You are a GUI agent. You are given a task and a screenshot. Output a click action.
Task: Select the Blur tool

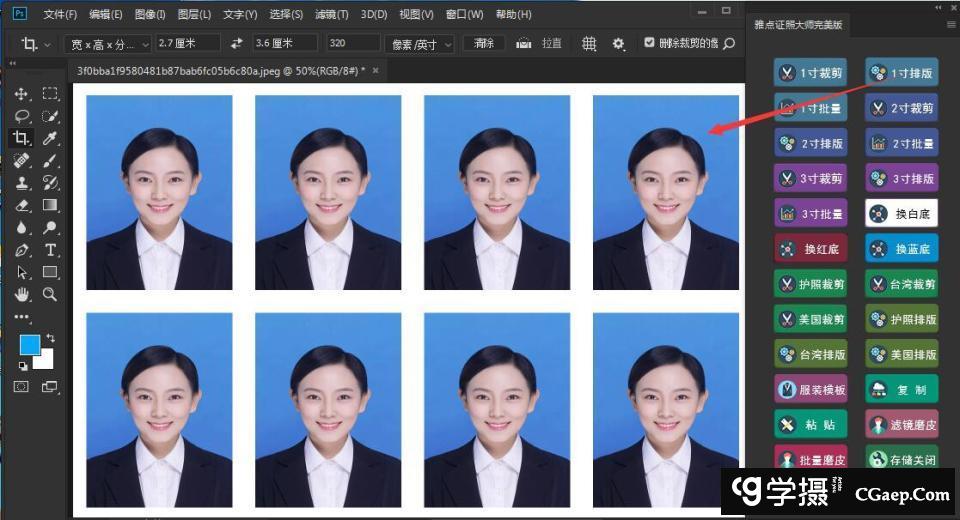(x=21, y=228)
